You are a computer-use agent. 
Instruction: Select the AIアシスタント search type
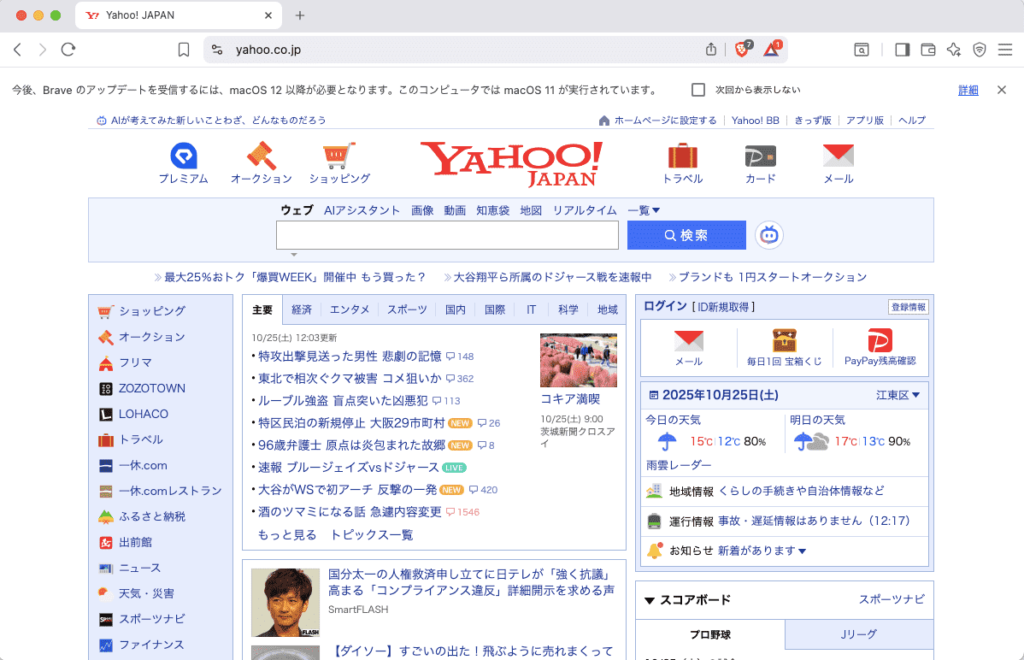(x=362, y=210)
